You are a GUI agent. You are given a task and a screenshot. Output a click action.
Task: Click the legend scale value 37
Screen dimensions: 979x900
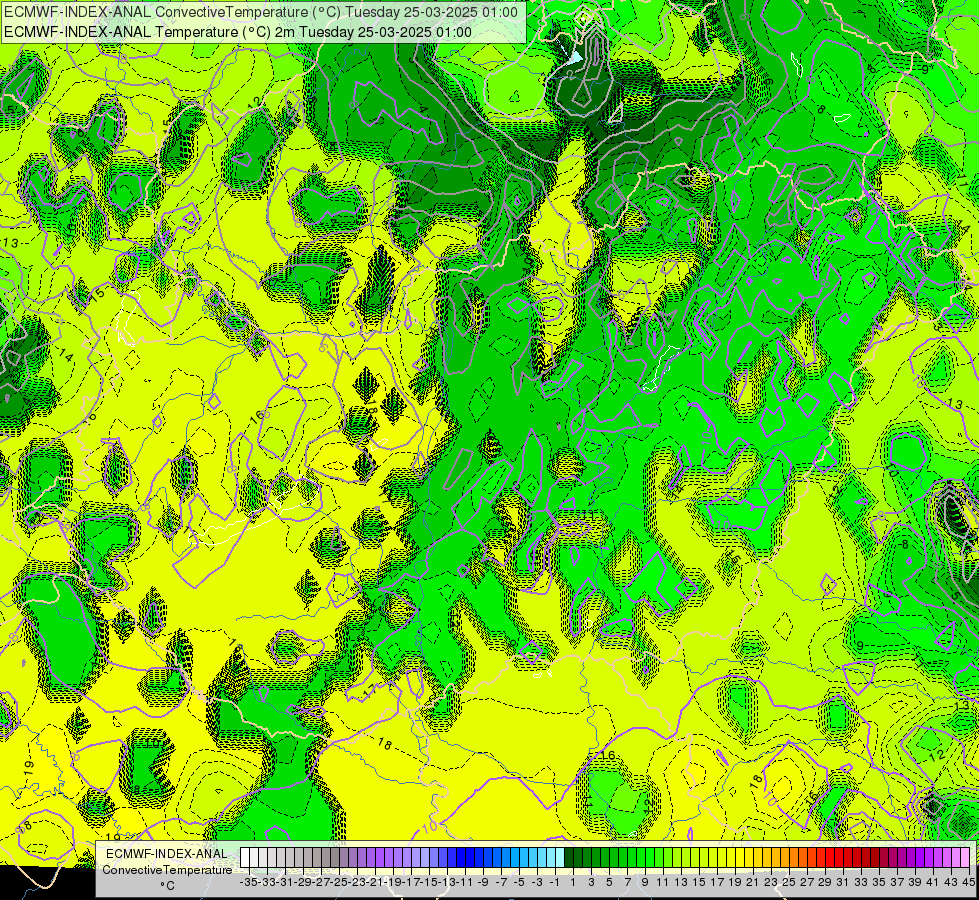click(897, 882)
